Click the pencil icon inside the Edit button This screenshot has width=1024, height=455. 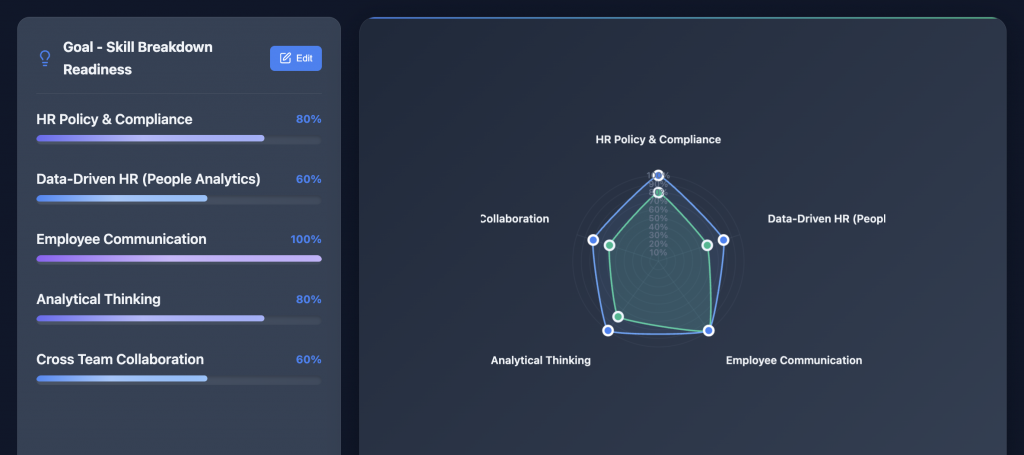(285, 58)
